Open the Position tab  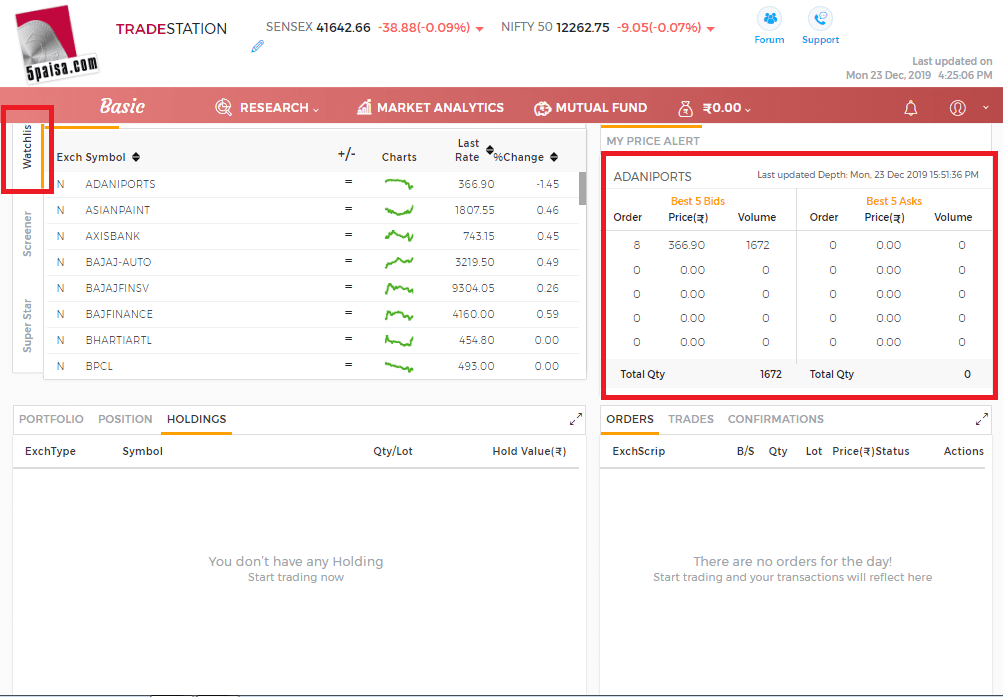(125, 419)
